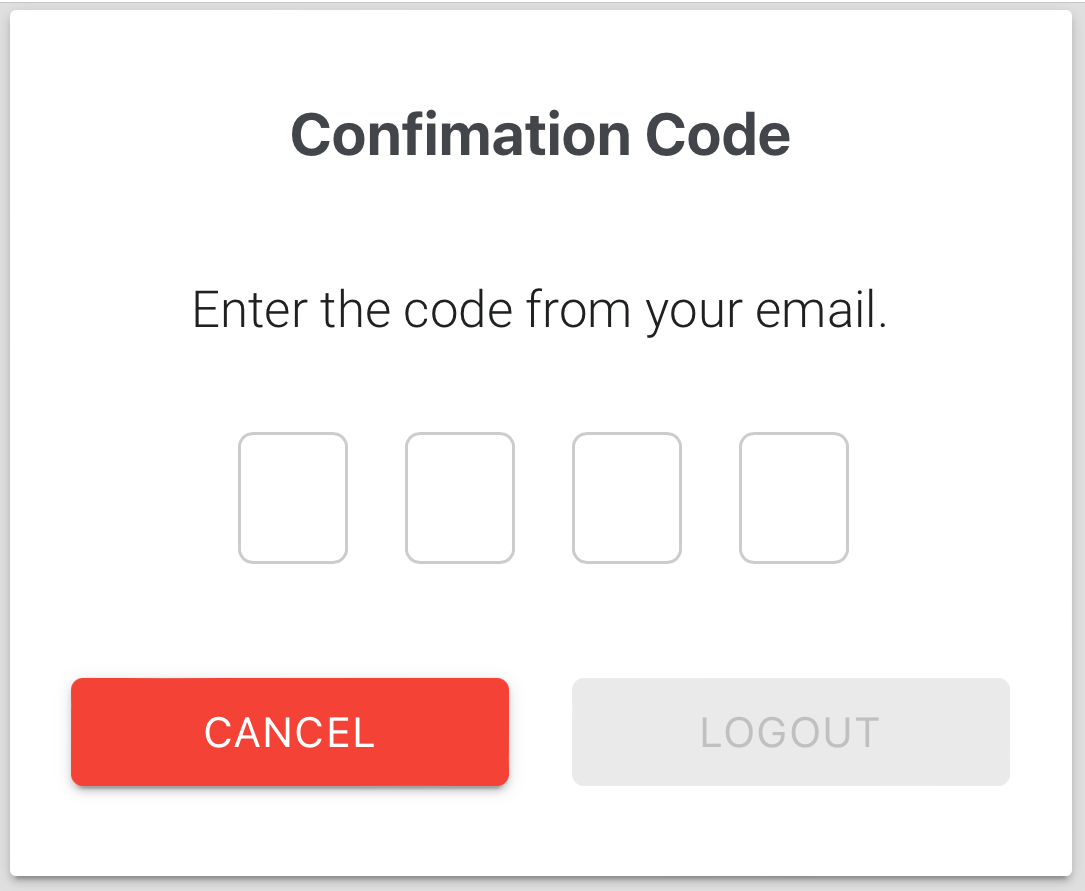
Task: Focus the leftmost confirmation code field
Action: tap(293, 498)
